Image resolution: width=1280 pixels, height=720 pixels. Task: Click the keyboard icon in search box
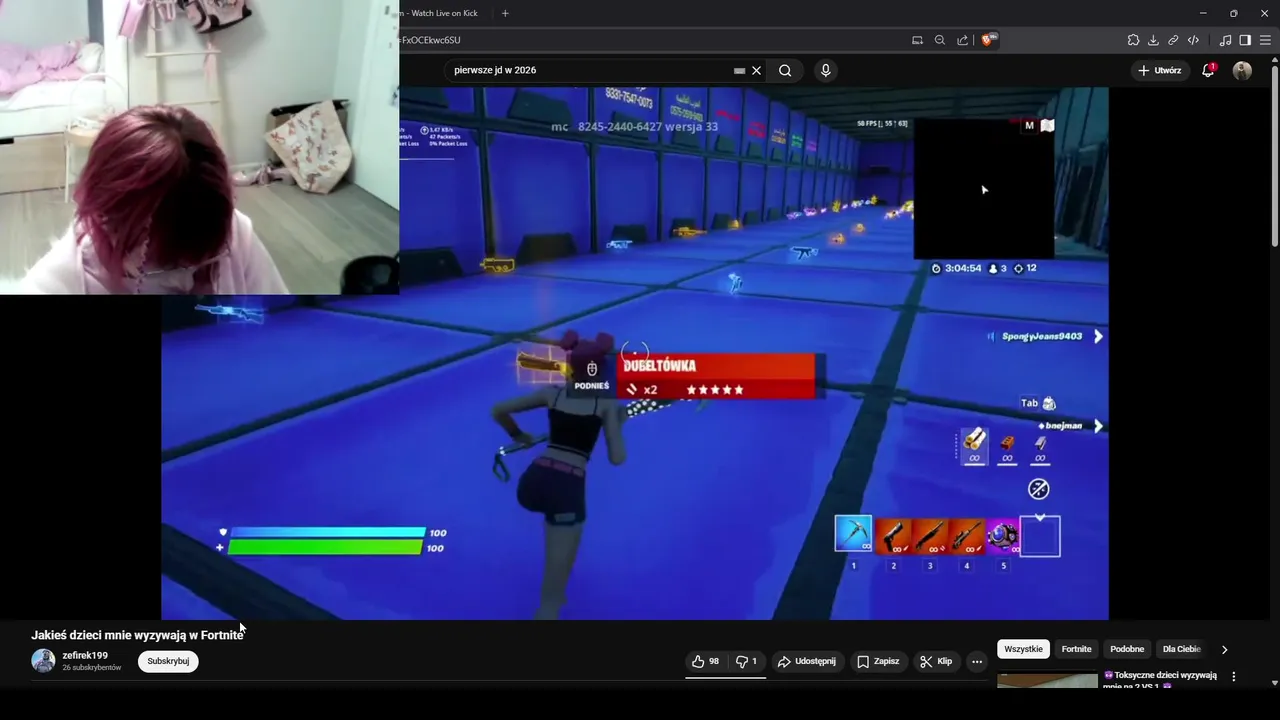(x=739, y=70)
